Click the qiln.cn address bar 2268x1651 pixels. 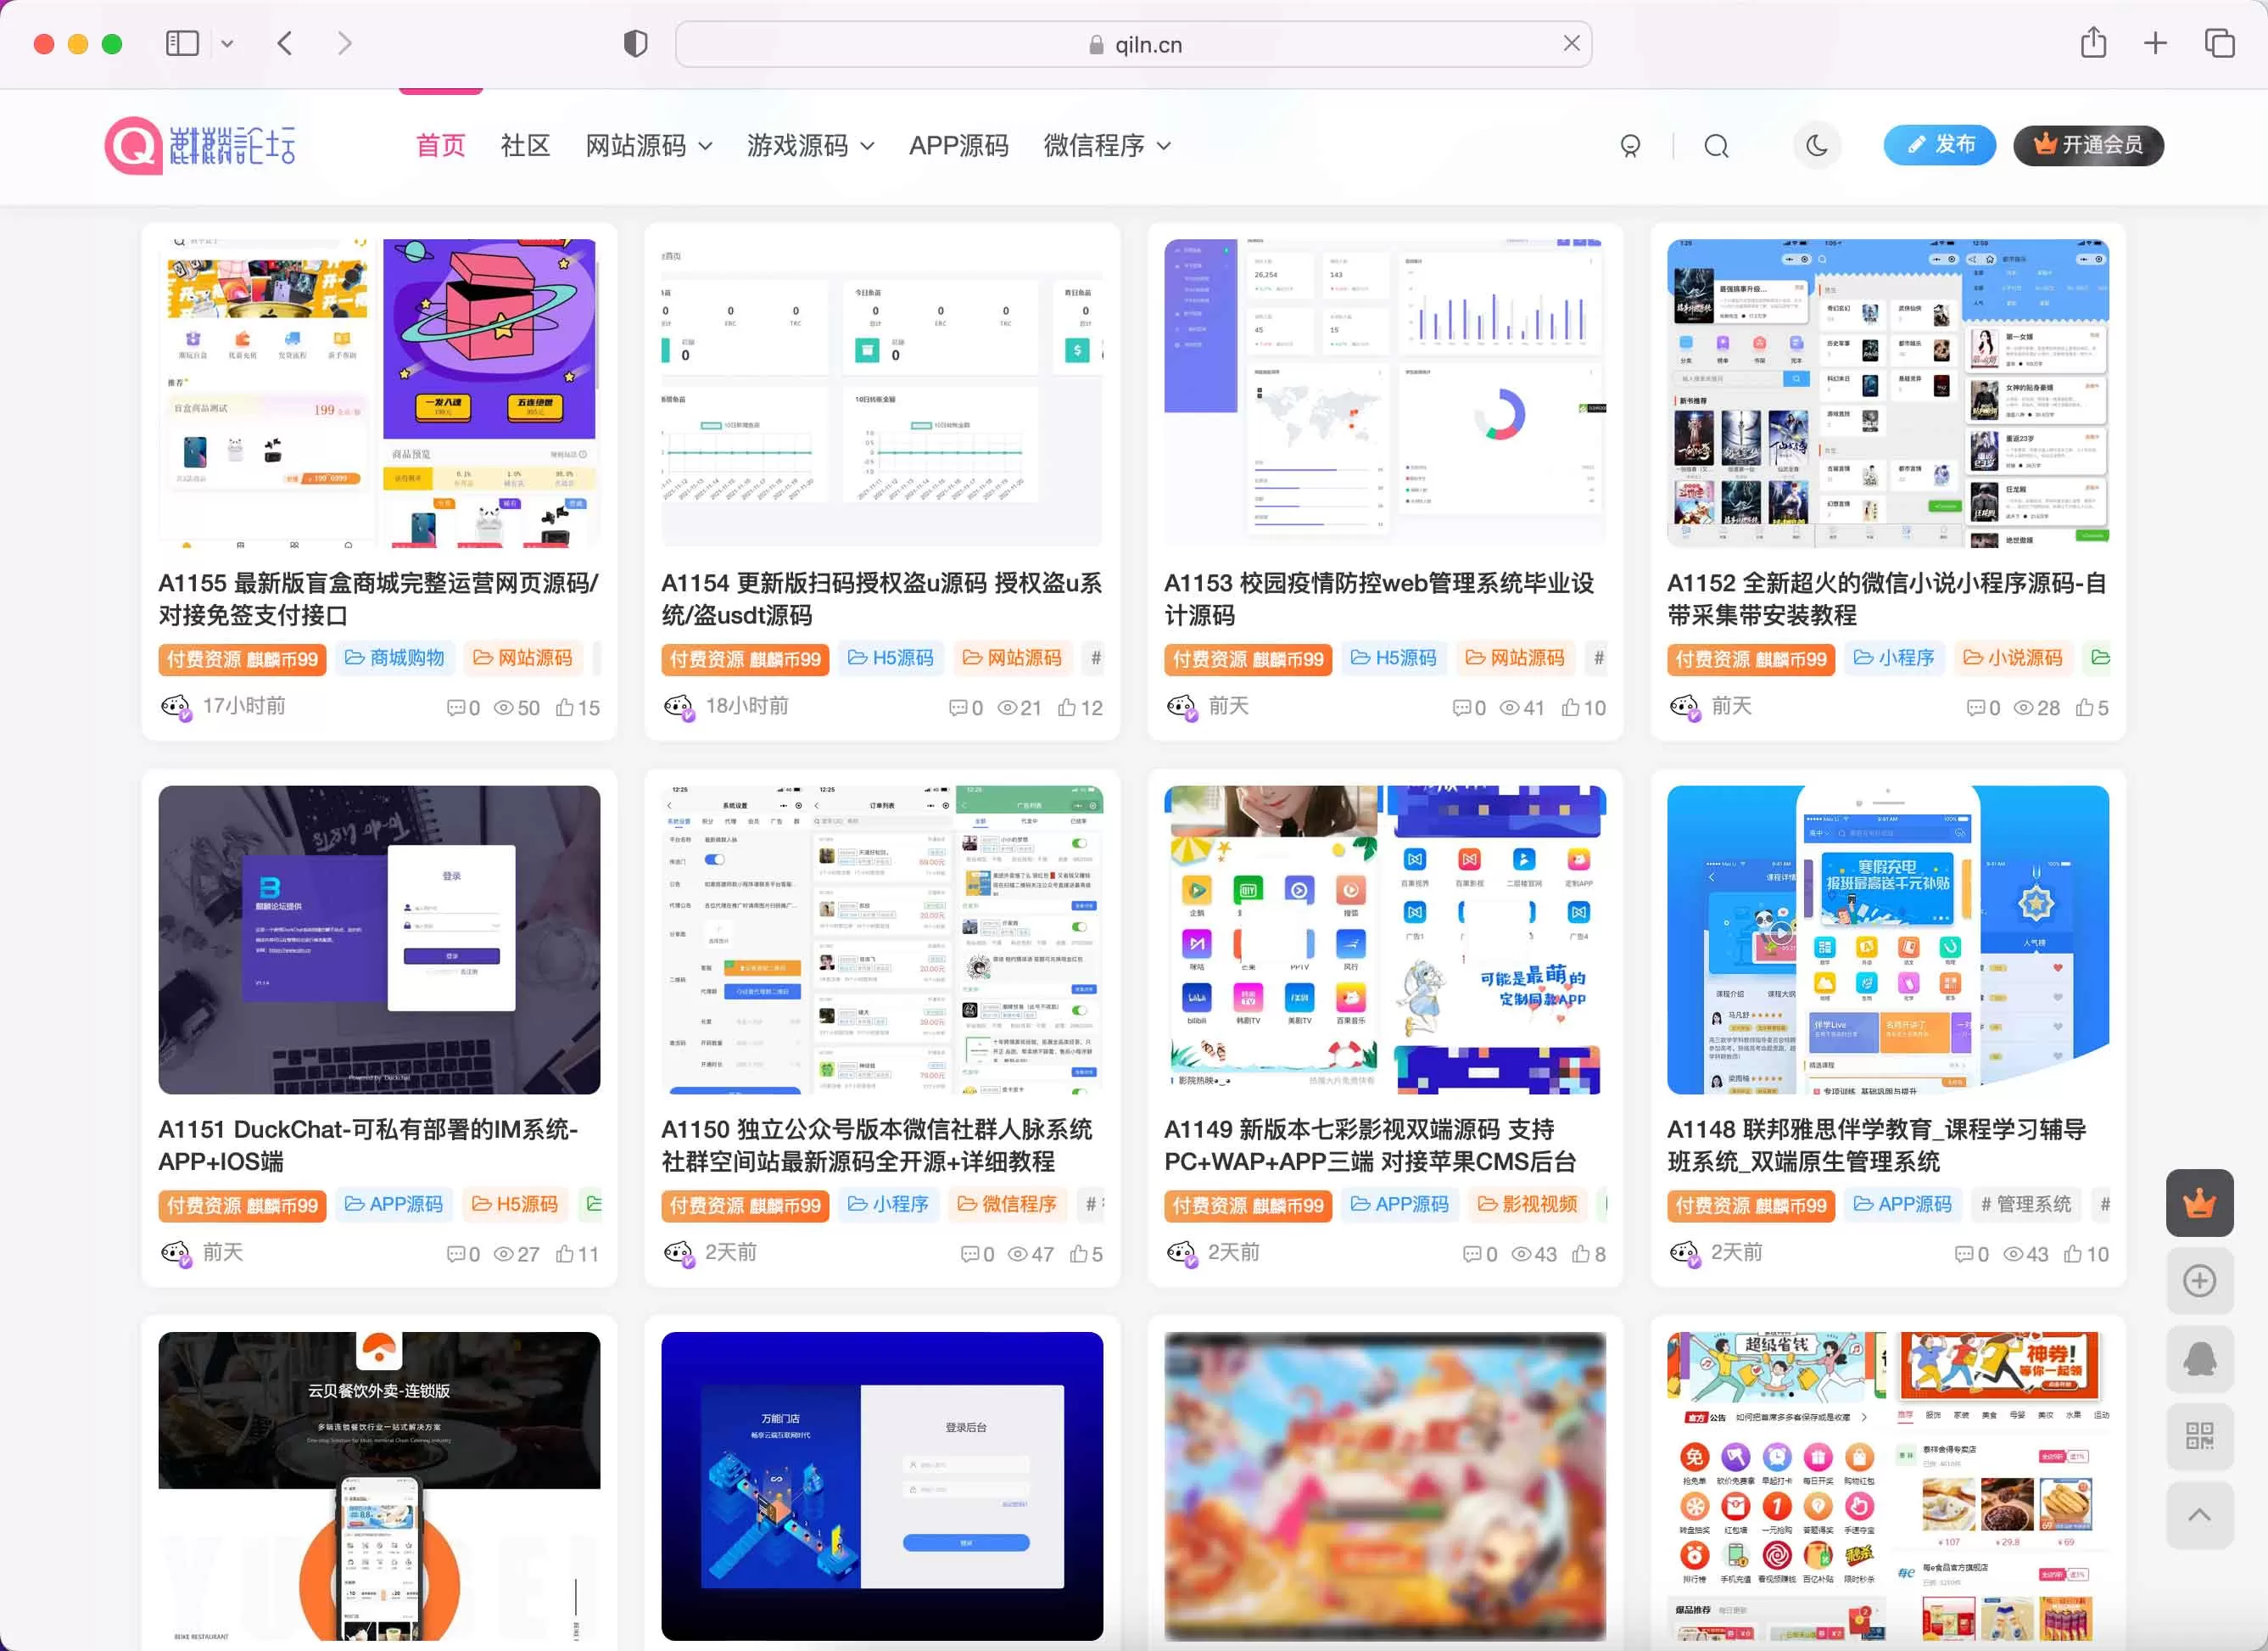tap(1133, 44)
